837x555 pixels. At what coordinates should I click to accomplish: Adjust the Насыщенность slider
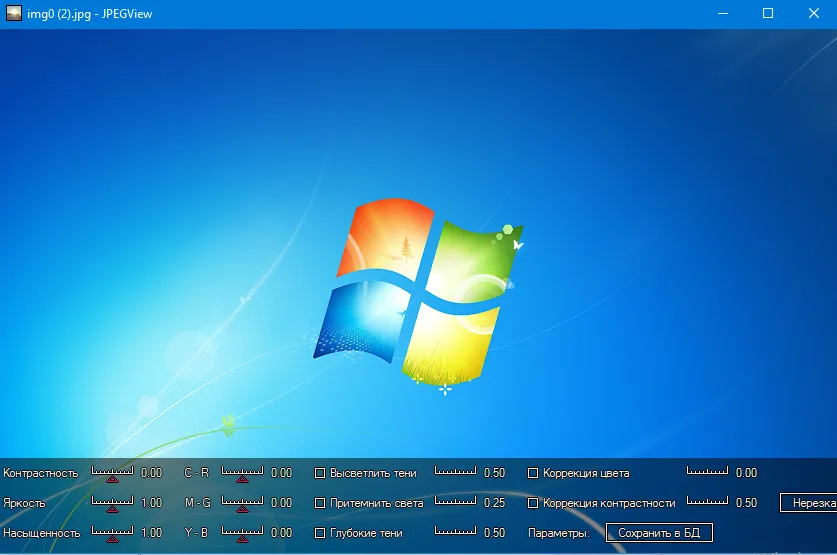tap(112, 533)
